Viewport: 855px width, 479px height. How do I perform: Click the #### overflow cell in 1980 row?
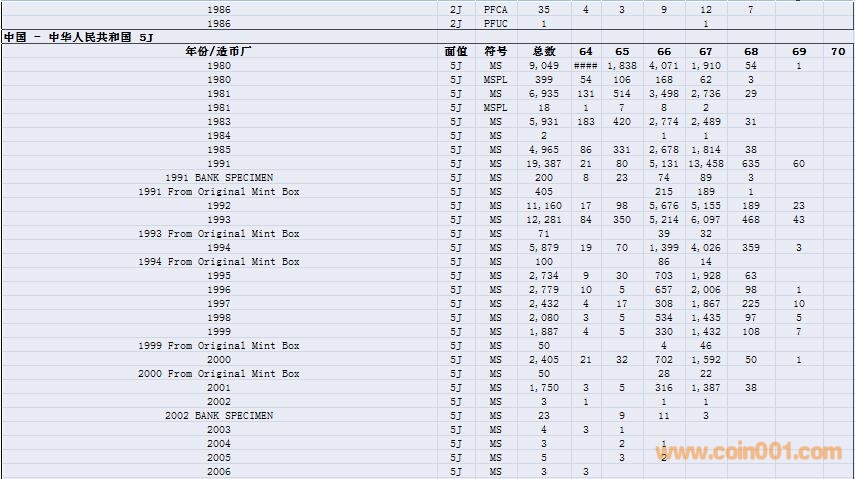[585, 65]
